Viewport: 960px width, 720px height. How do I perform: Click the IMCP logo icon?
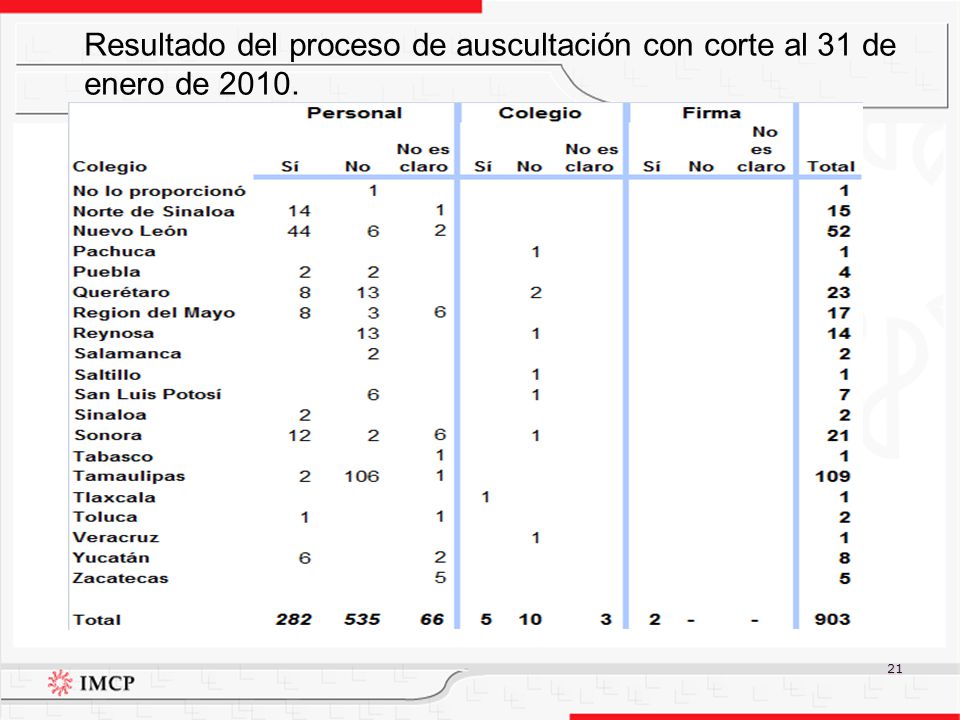click(x=60, y=683)
